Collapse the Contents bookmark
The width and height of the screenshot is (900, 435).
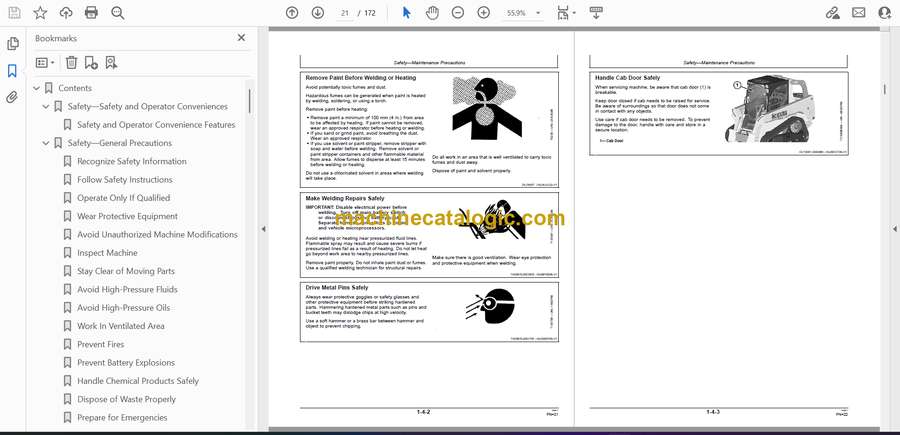point(37,88)
